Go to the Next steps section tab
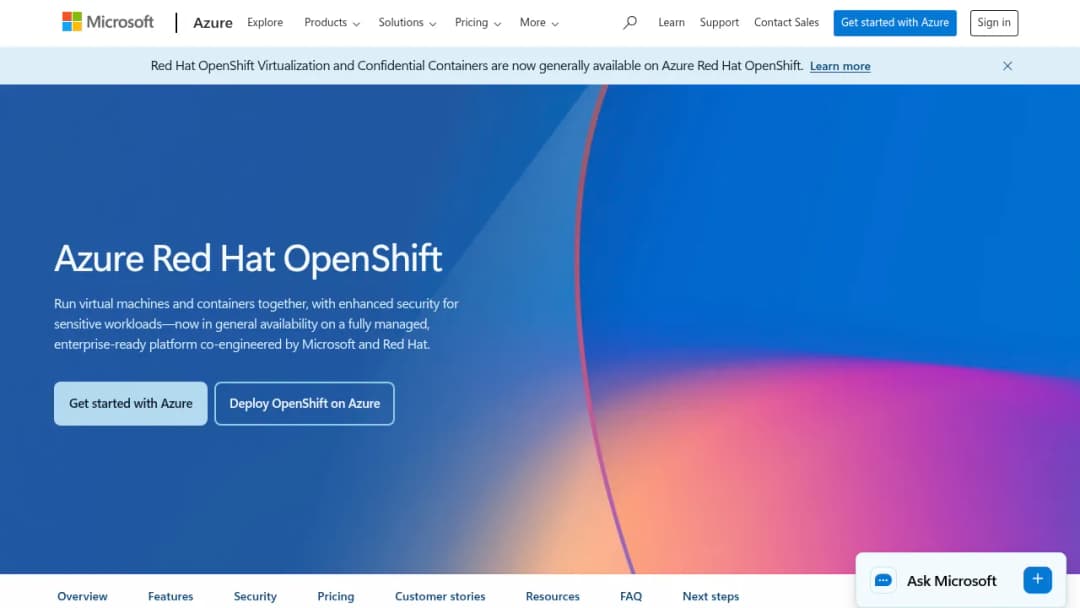 click(x=710, y=596)
